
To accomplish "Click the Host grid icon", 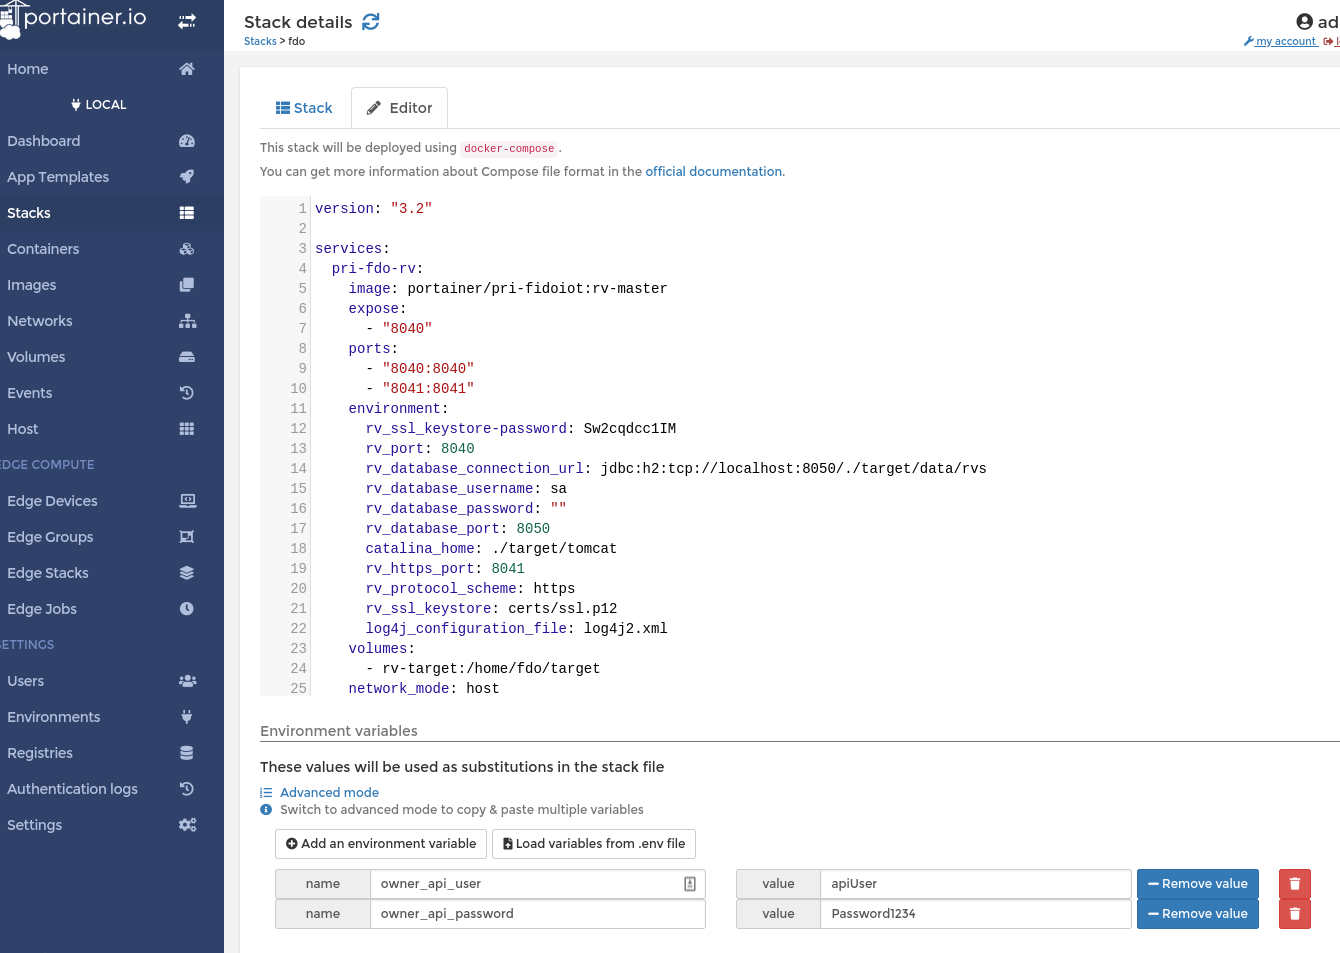I will click(187, 429).
